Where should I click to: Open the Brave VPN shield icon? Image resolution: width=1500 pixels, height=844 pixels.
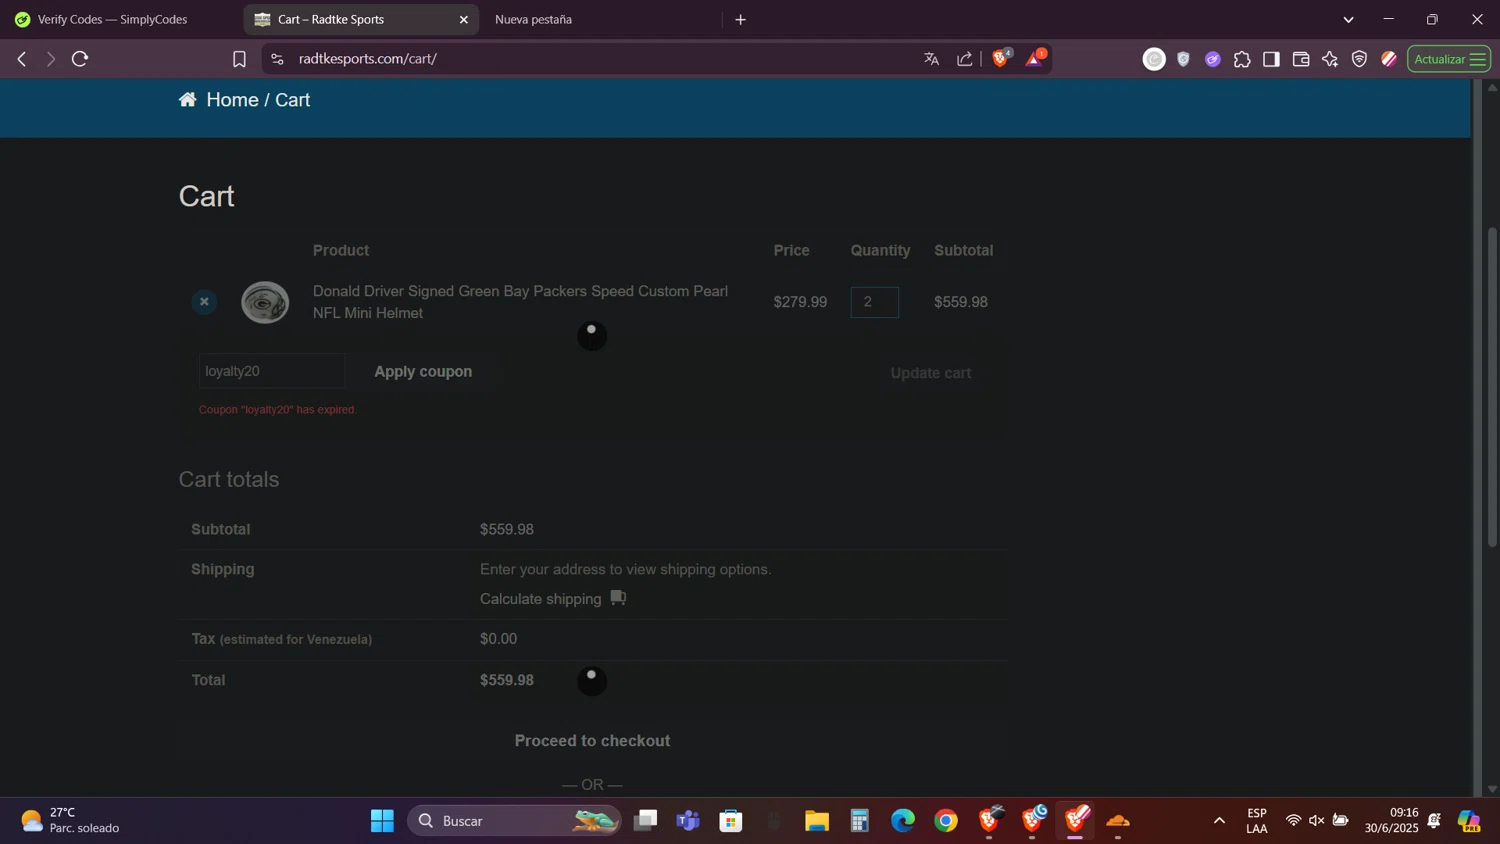click(1359, 59)
